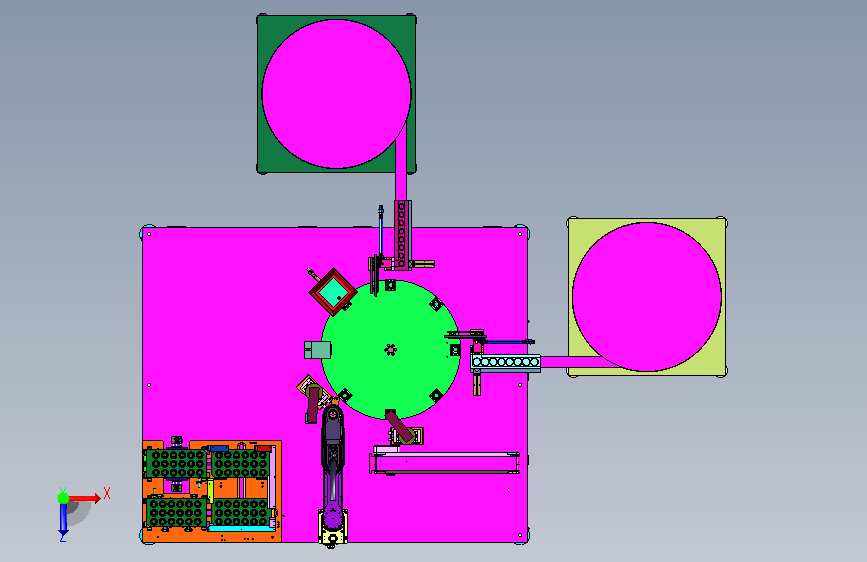Pick the upper-right part tray on orange plate
The height and width of the screenshot is (562, 867).
240,463
